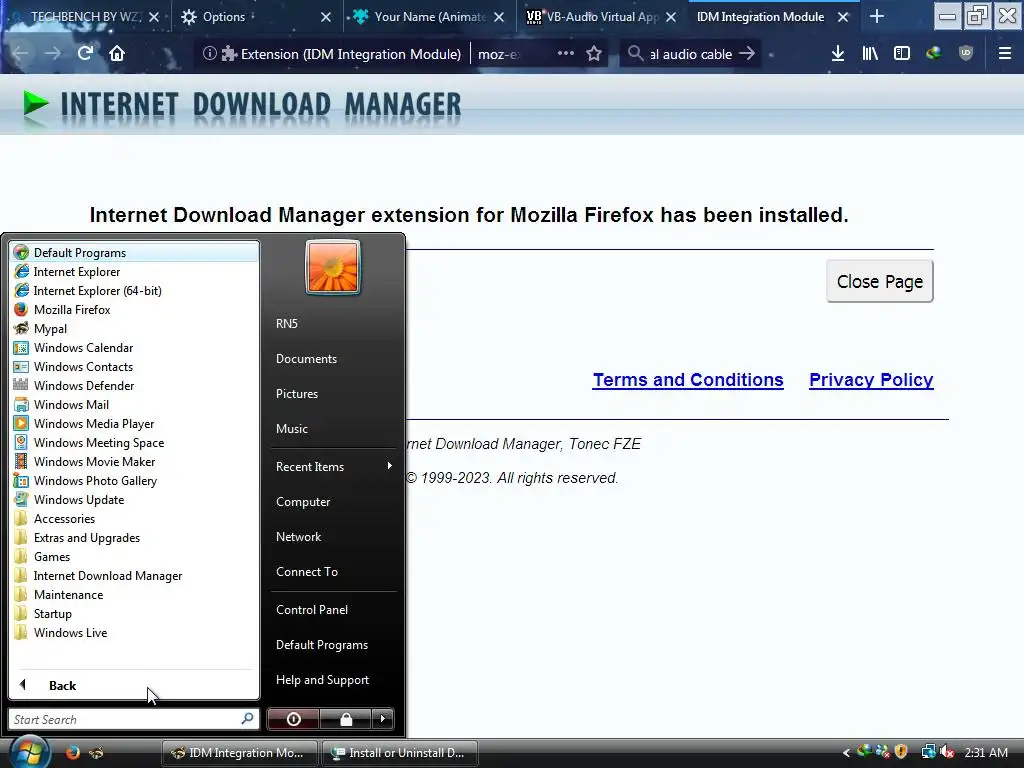Switch to IDM Integration Module taskbar window

[240, 753]
